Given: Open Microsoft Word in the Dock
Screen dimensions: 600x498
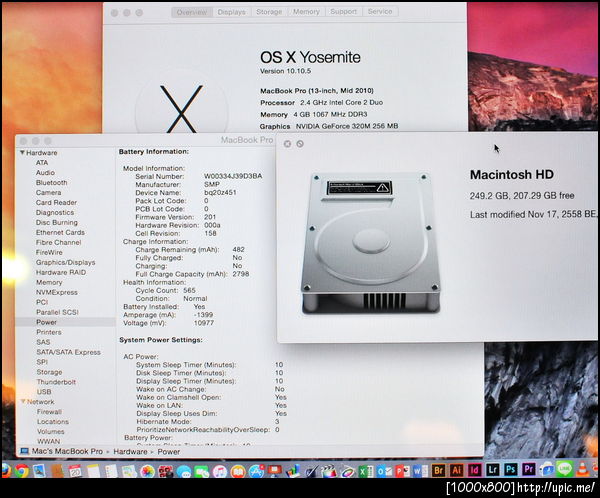Looking at the screenshot, I should point(420,471).
